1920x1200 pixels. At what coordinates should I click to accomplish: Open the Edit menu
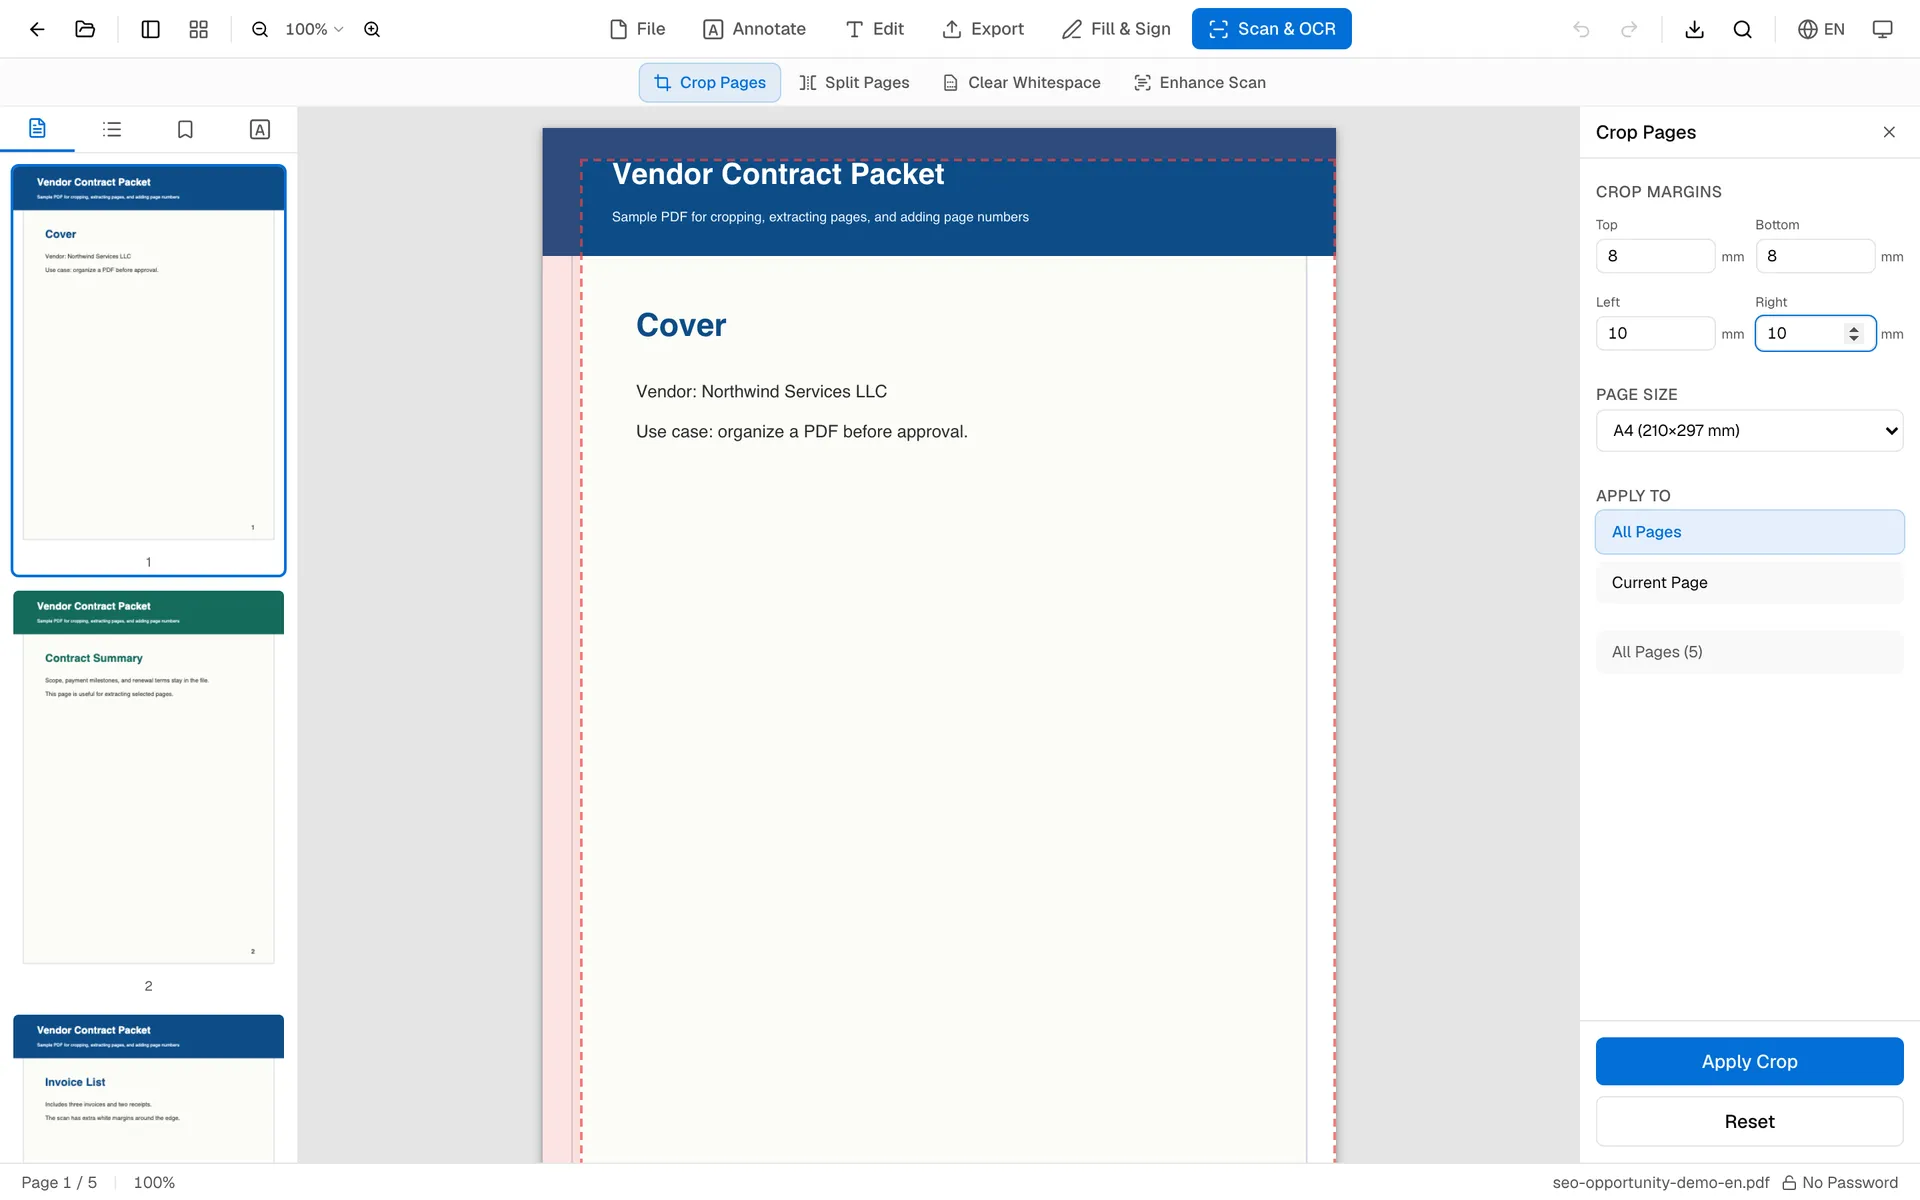[x=874, y=29]
